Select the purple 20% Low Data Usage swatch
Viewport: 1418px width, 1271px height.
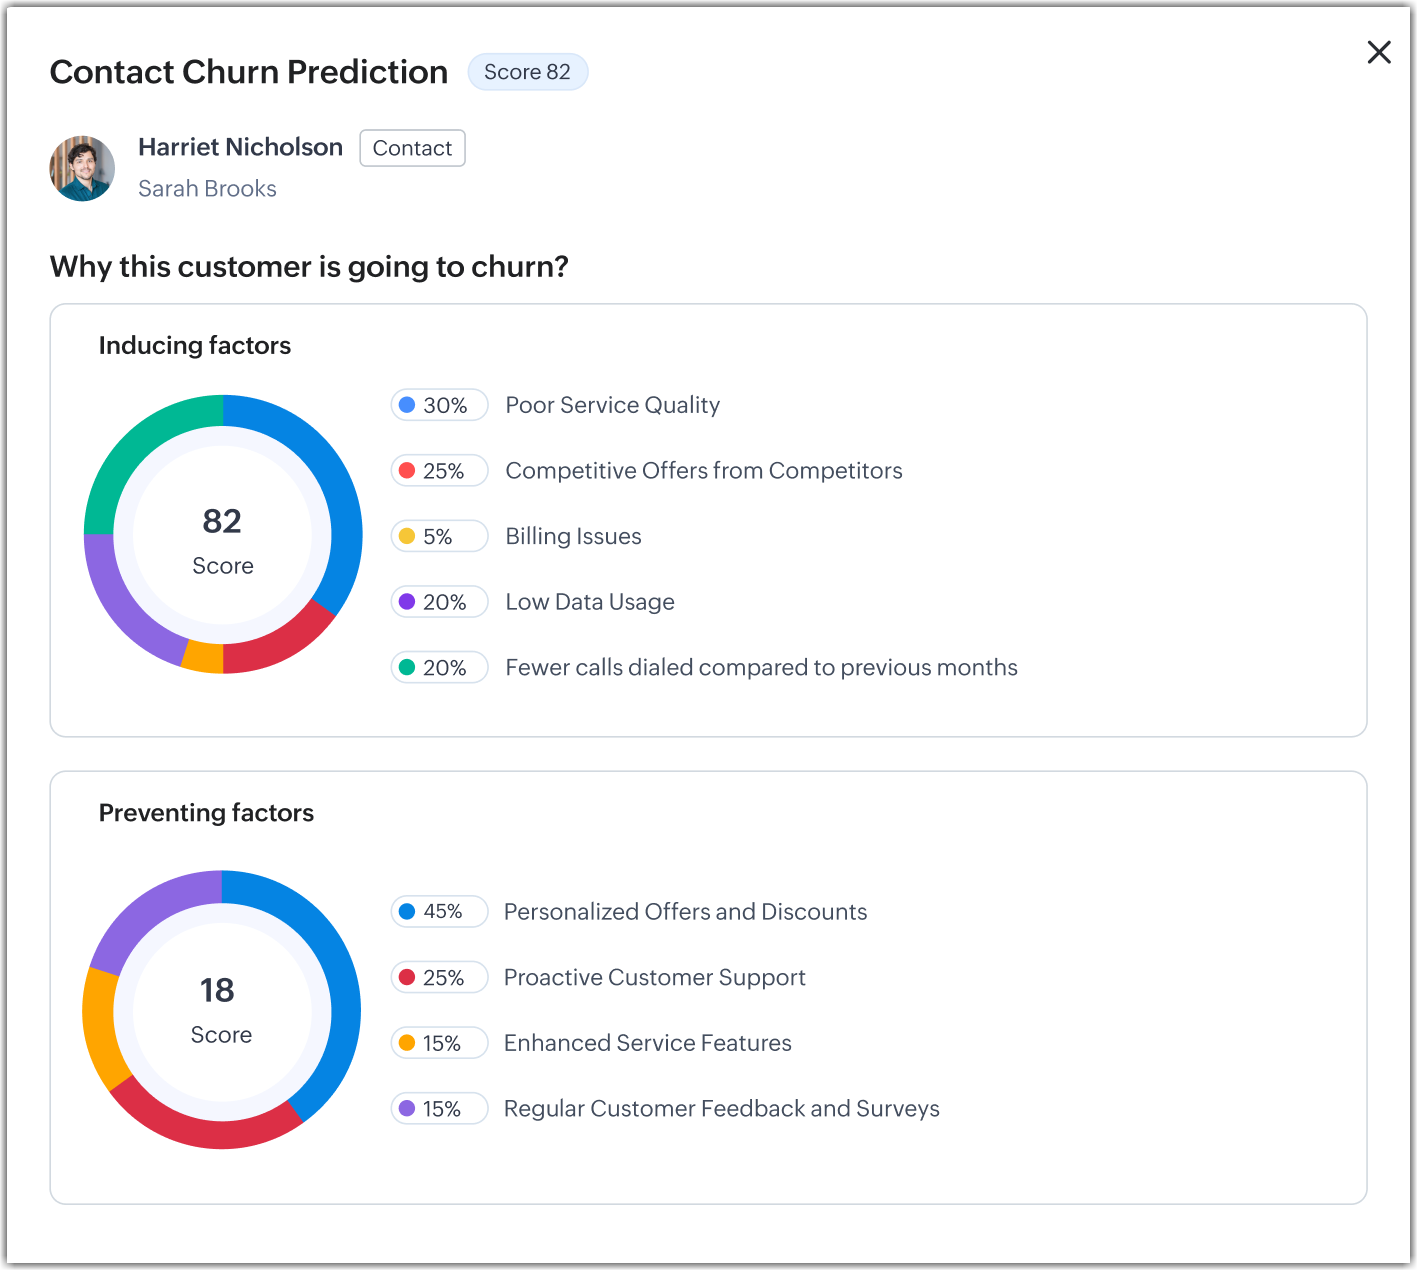point(407,602)
